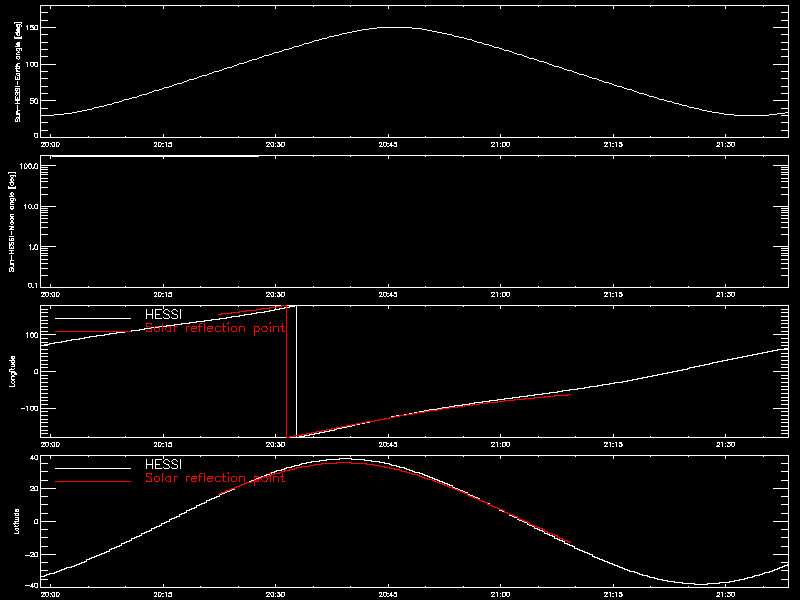Click the 20 tick label on Latitude plot

(34, 489)
